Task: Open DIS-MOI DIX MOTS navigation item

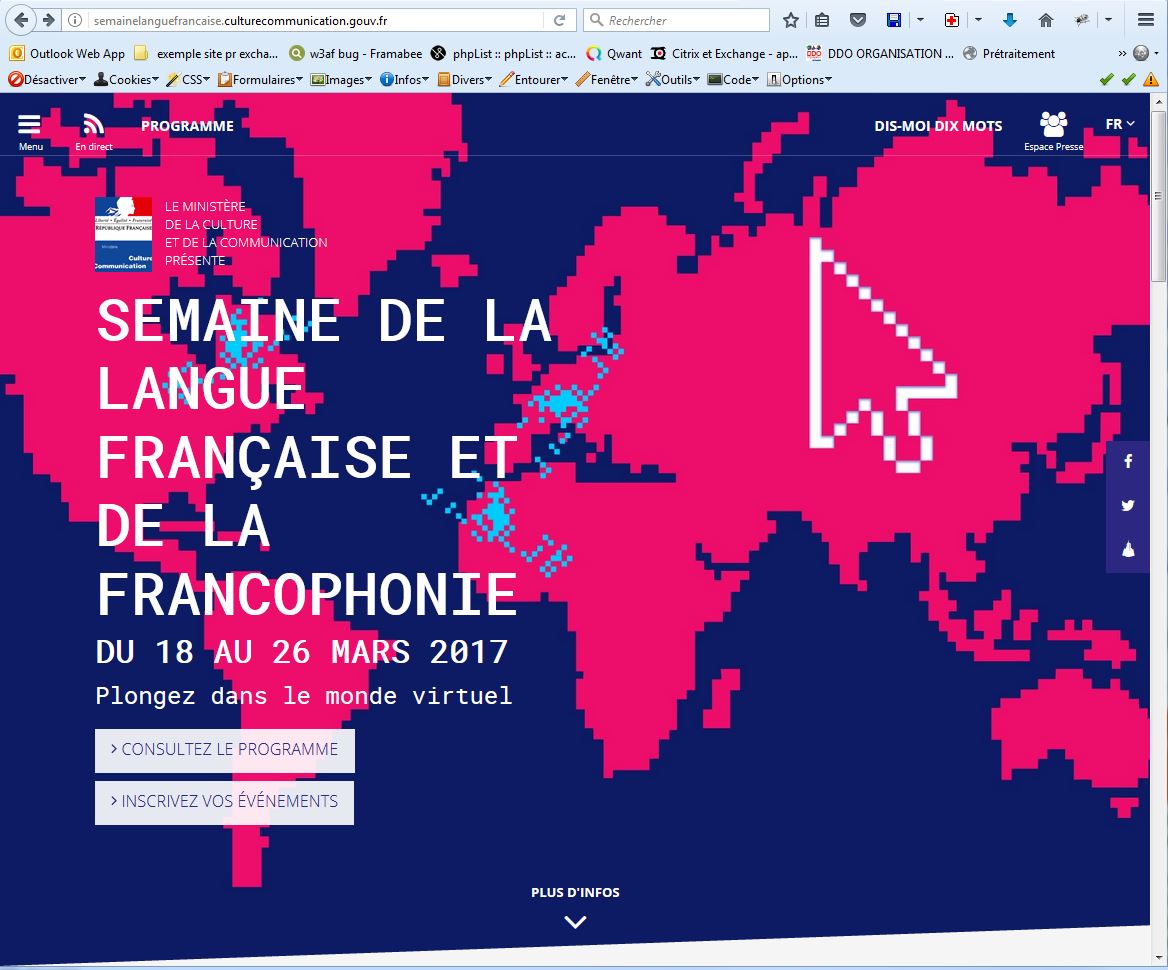Action: tap(938, 126)
